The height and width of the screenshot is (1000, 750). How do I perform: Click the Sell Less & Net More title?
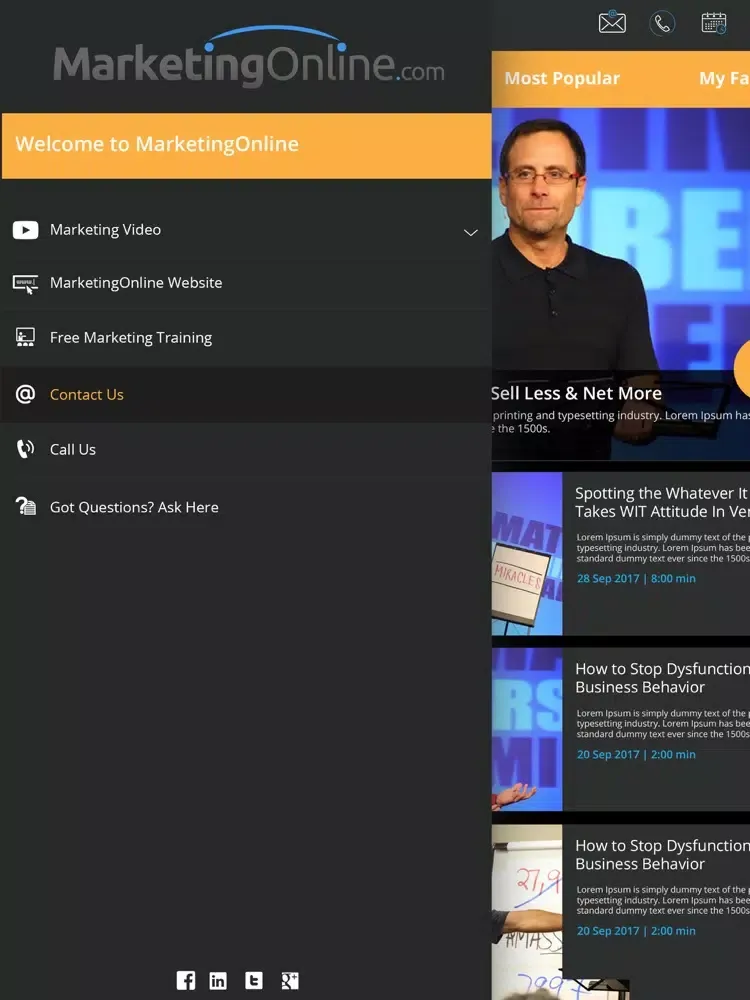577,393
